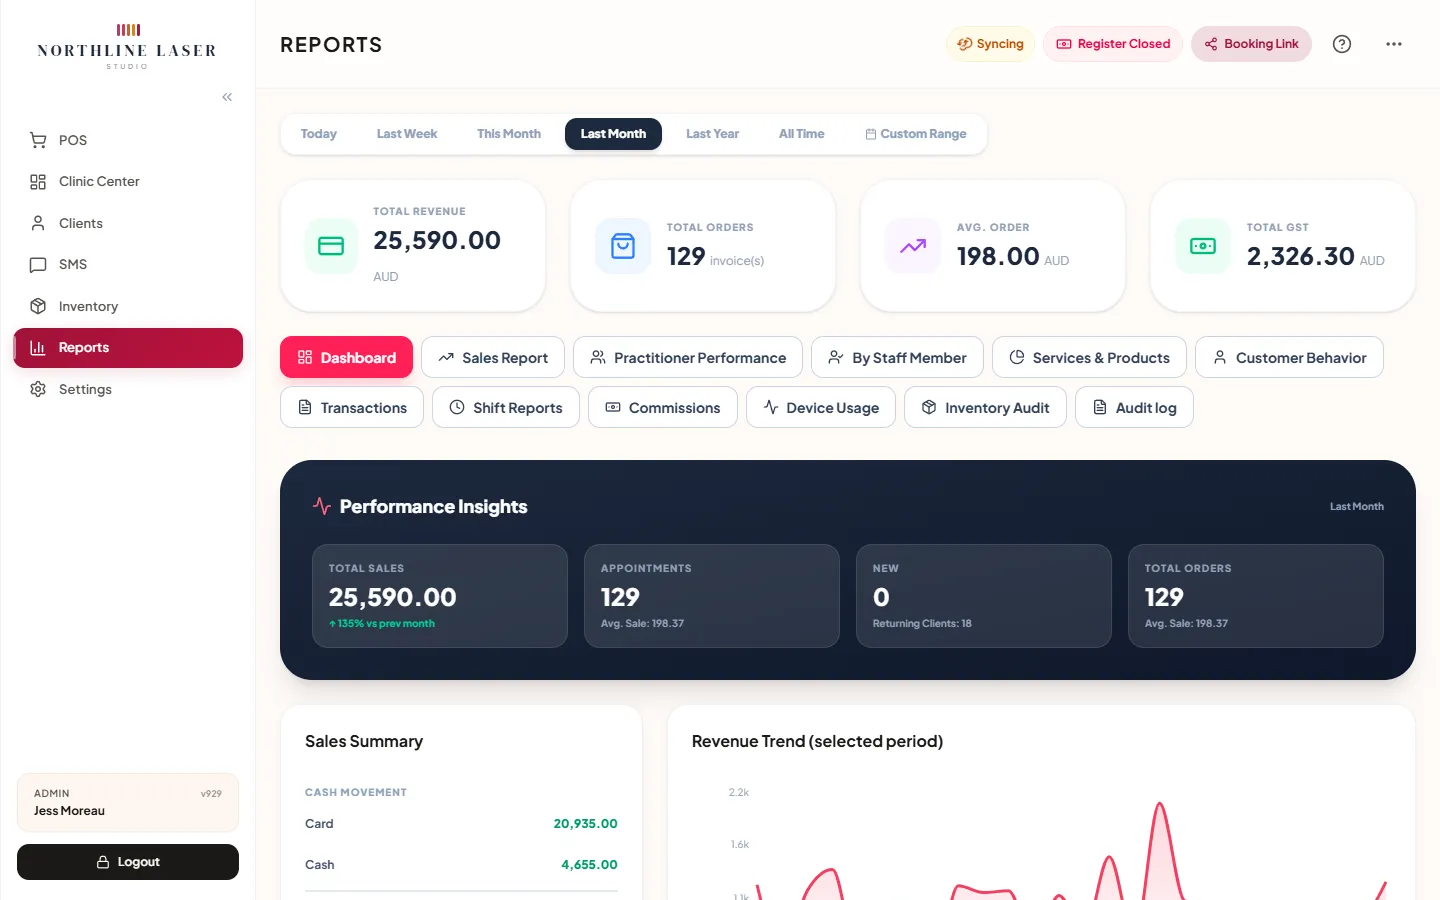Click the Total Revenue card icon

click(331, 246)
